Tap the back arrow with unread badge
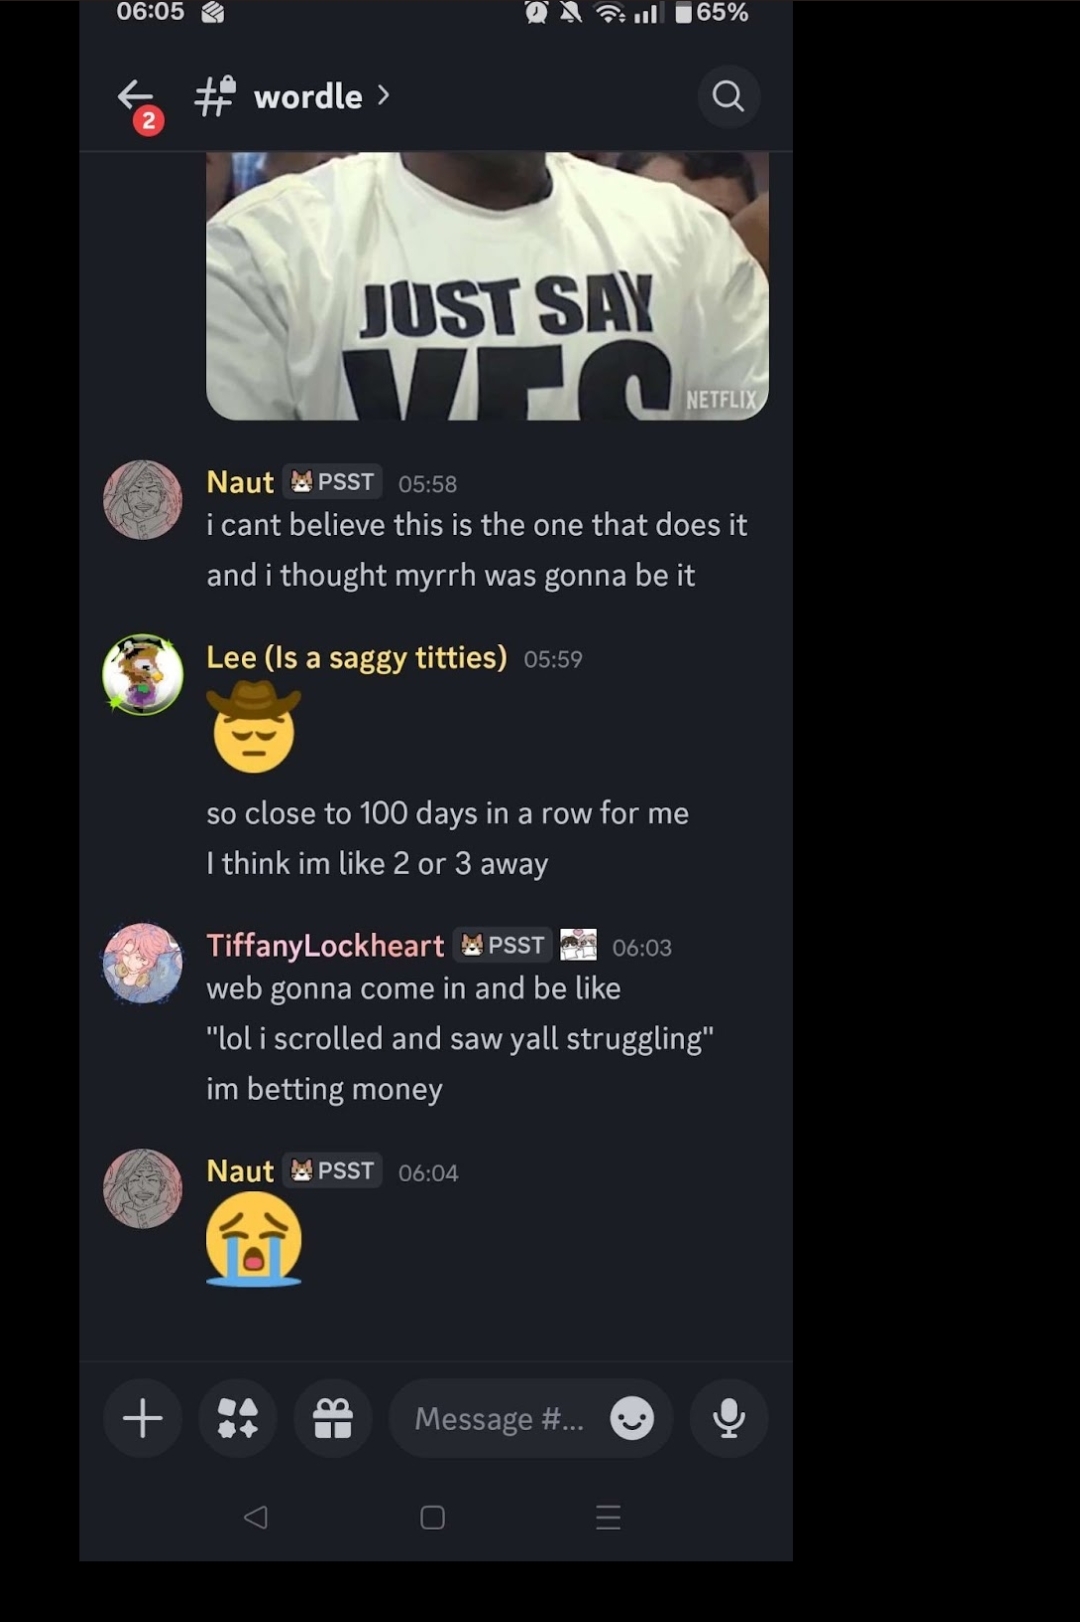This screenshot has width=1080, height=1622. (136, 99)
